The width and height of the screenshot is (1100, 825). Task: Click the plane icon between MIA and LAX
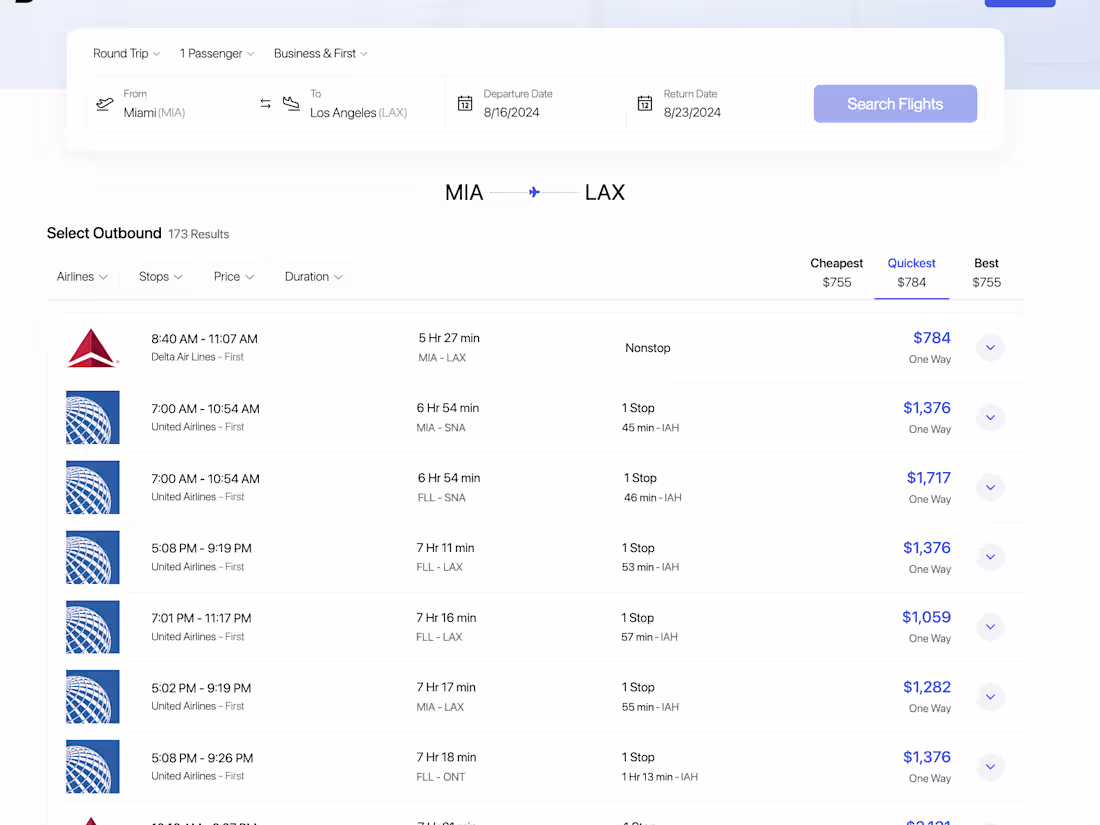pos(535,191)
